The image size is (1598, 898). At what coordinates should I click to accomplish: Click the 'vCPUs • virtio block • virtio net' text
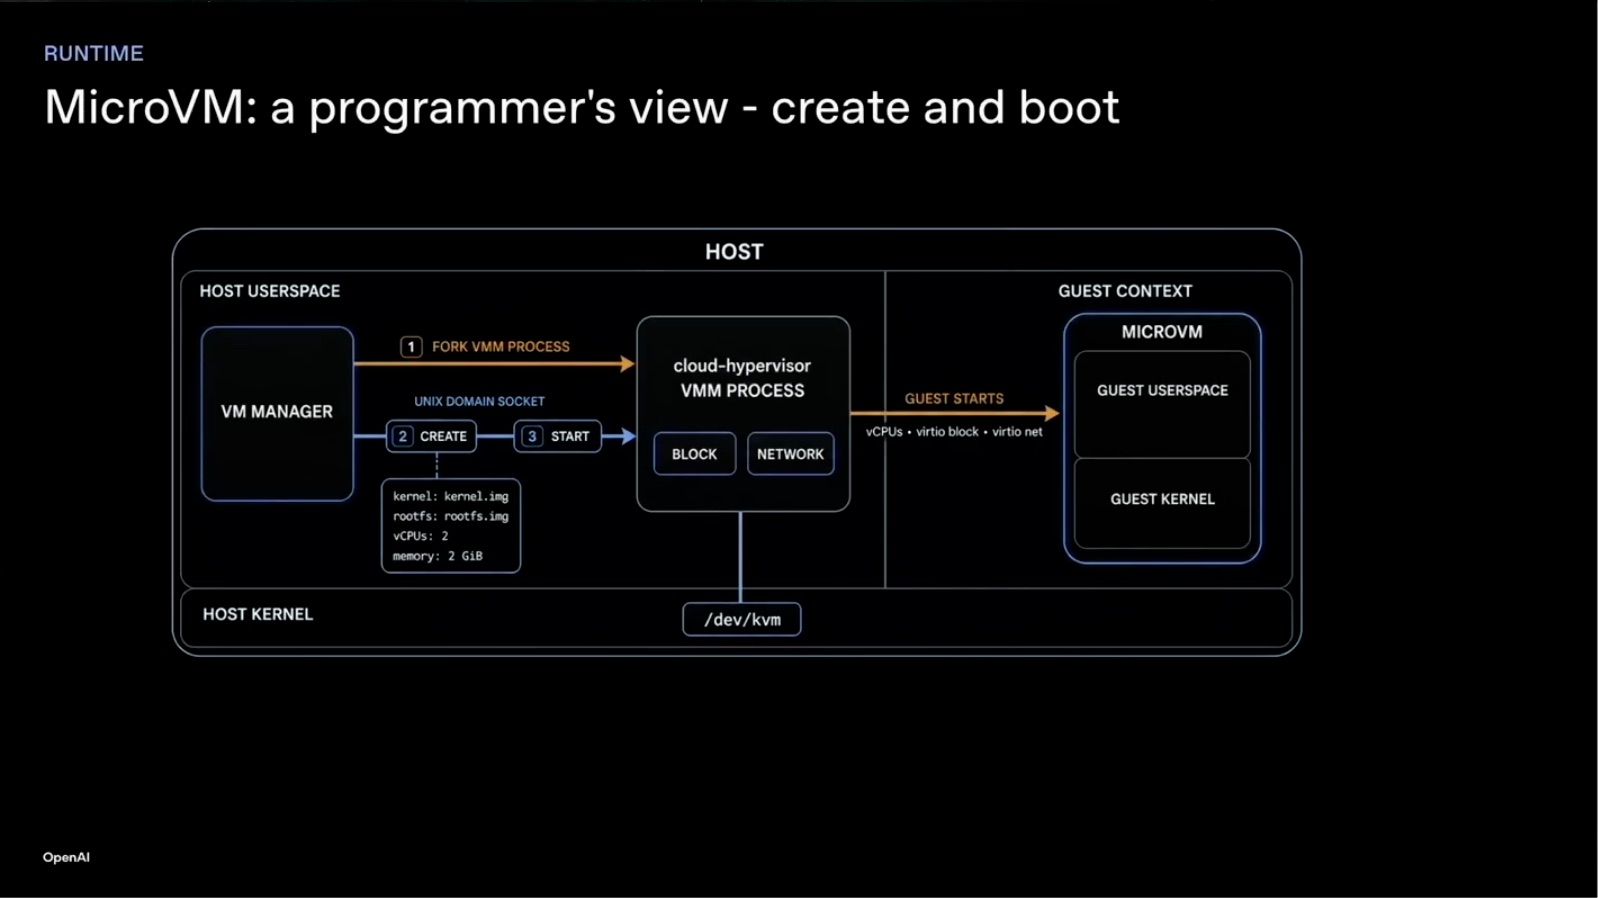click(x=954, y=432)
